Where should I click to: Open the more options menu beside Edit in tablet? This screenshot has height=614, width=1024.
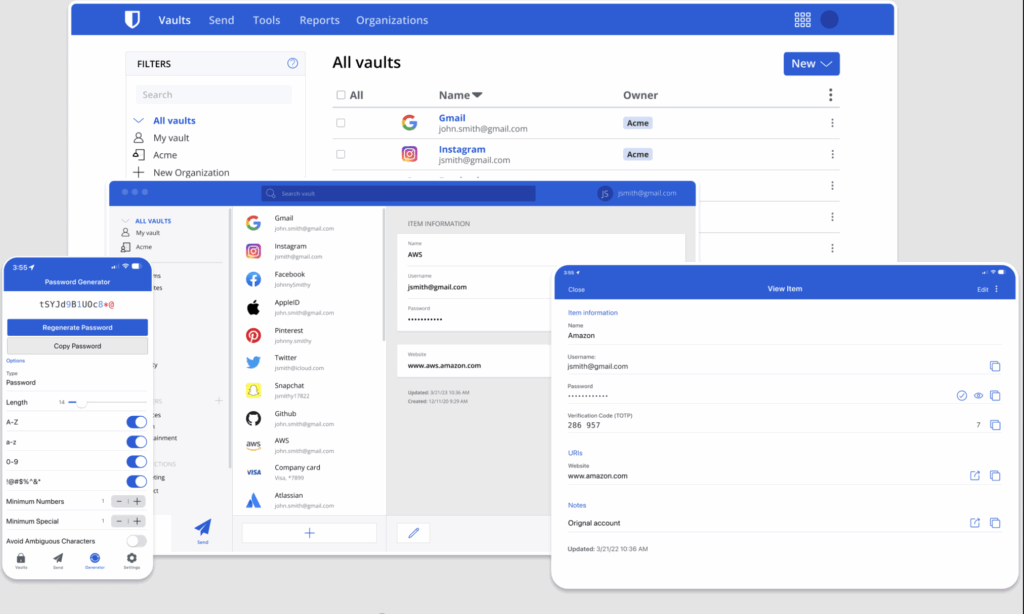(x=997, y=289)
